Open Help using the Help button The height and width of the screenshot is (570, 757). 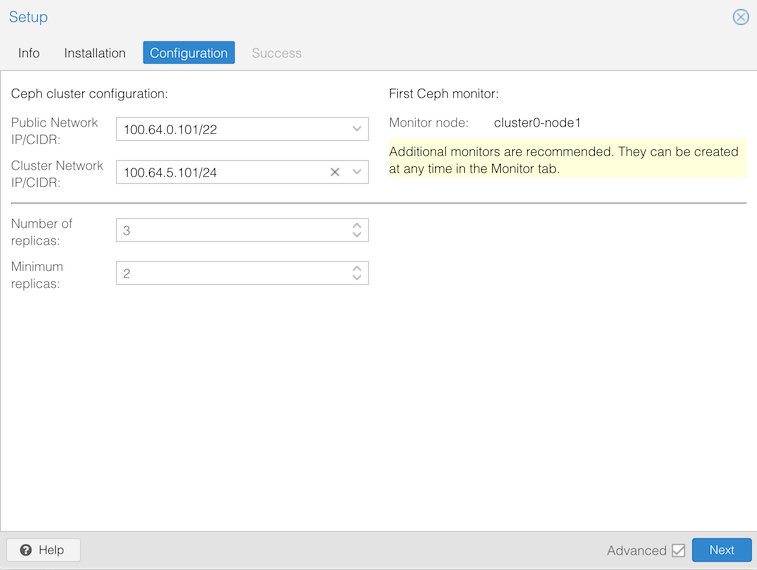[43, 550]
